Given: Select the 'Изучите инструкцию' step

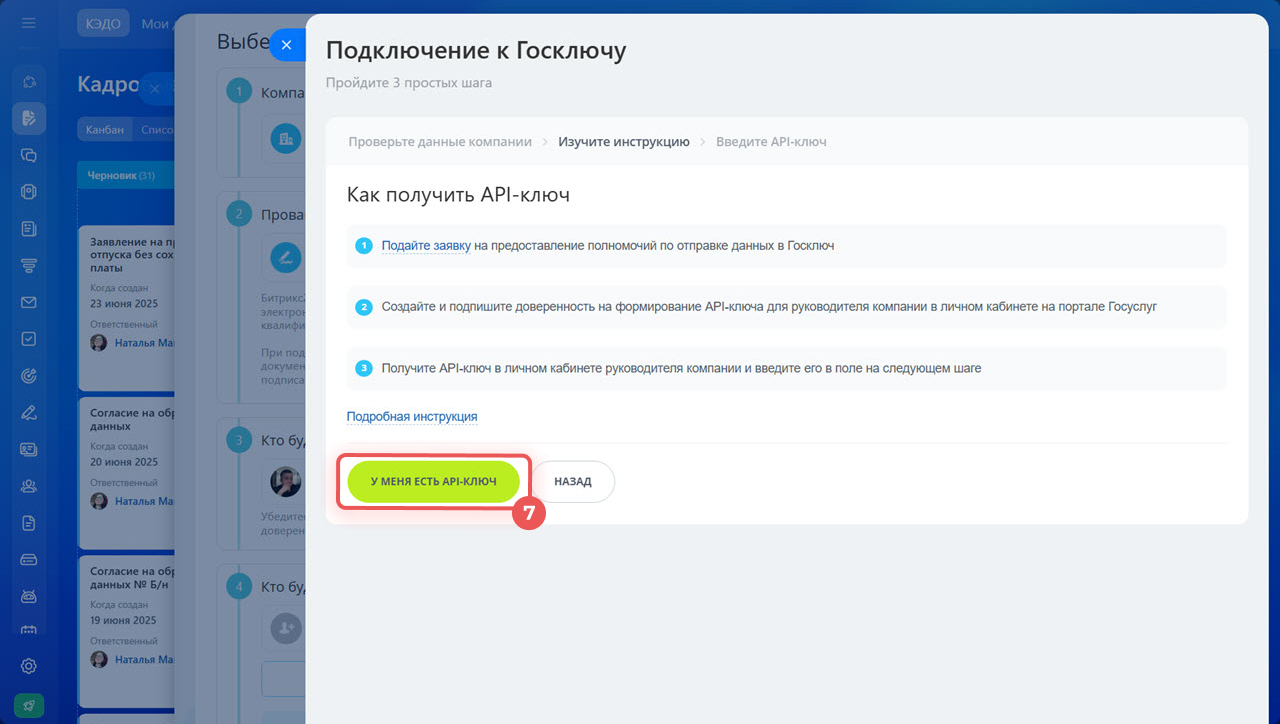Looking at the screenshot, I should tap(624, 142).
